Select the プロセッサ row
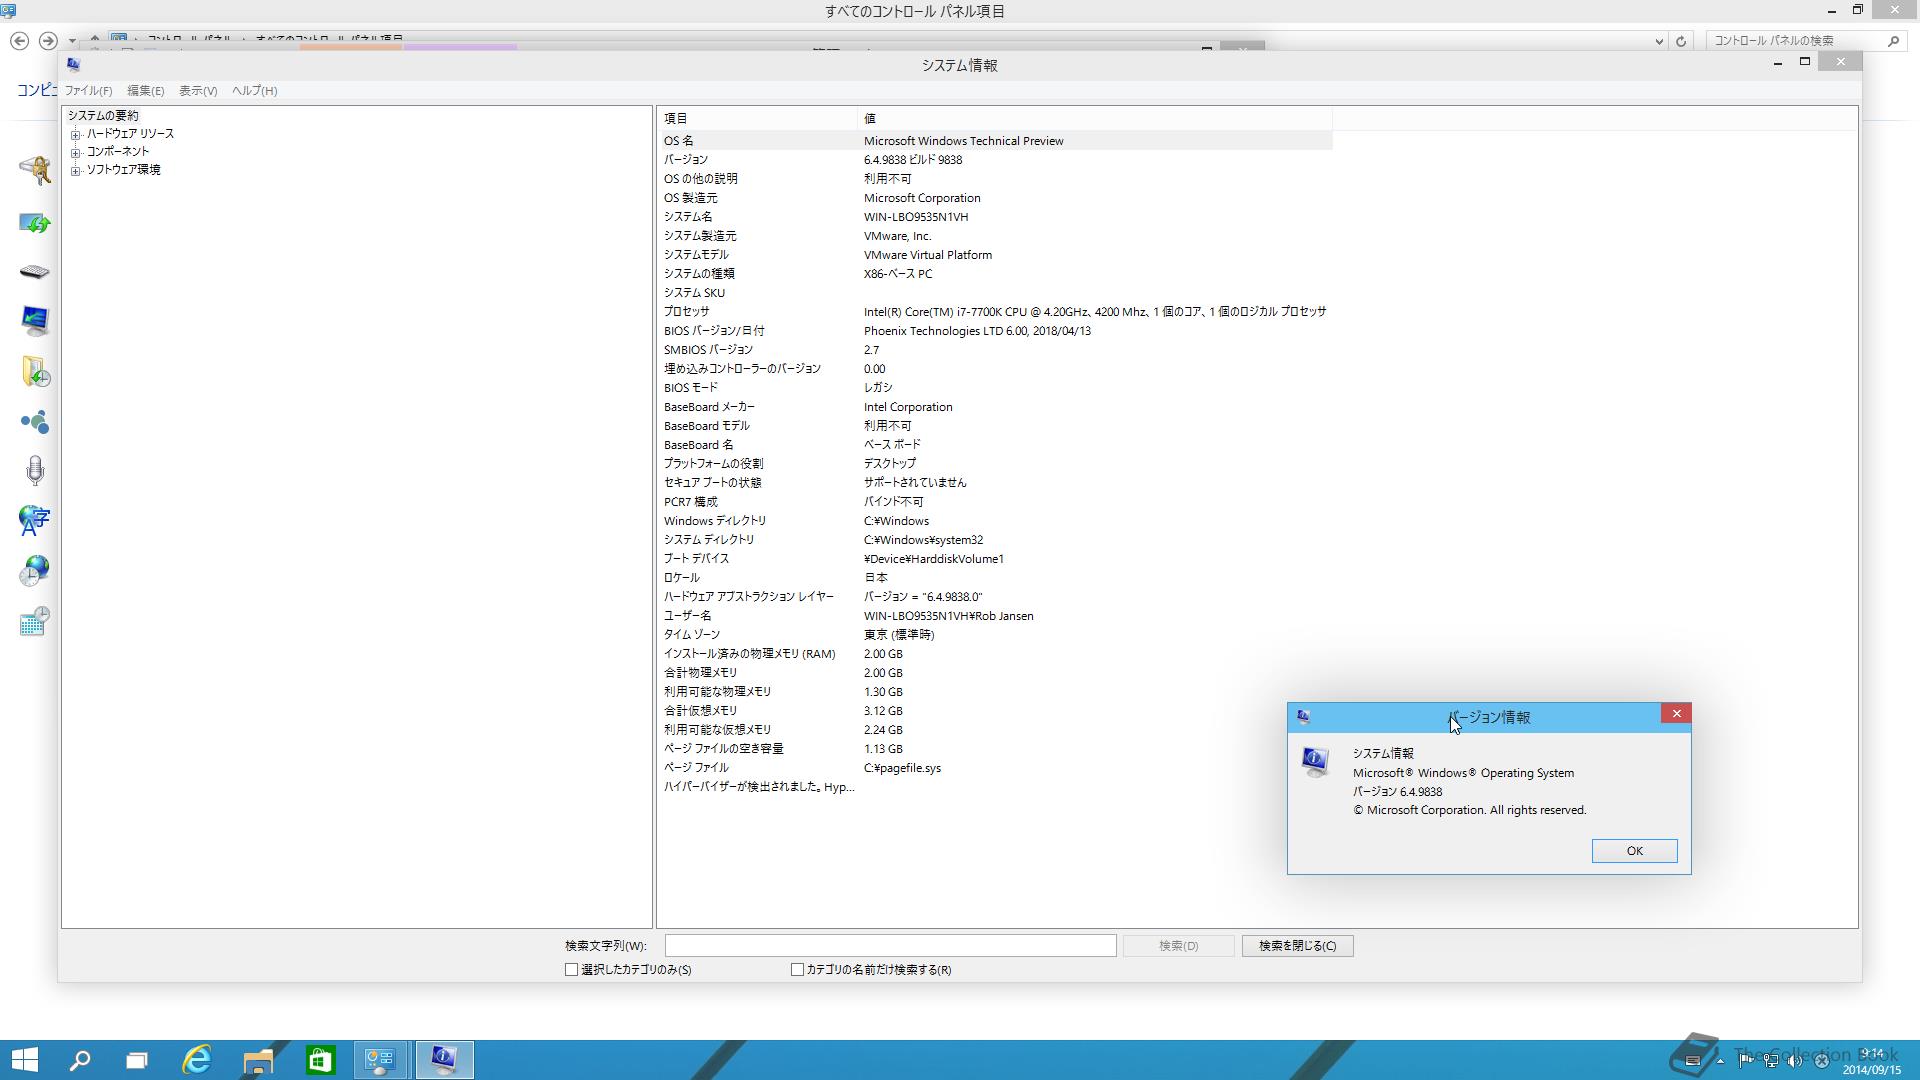Viewport: 1920px width, 1080px height. coord(996,312)
